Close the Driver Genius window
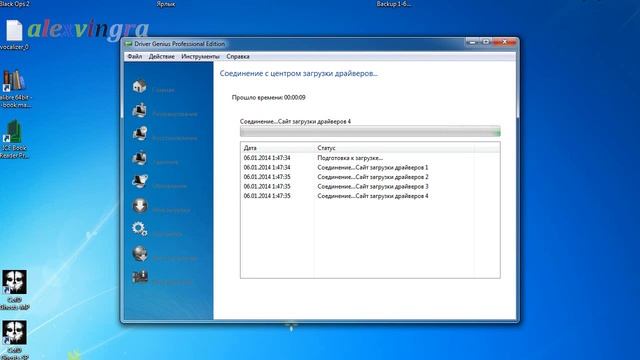 (x=504, y=42)
